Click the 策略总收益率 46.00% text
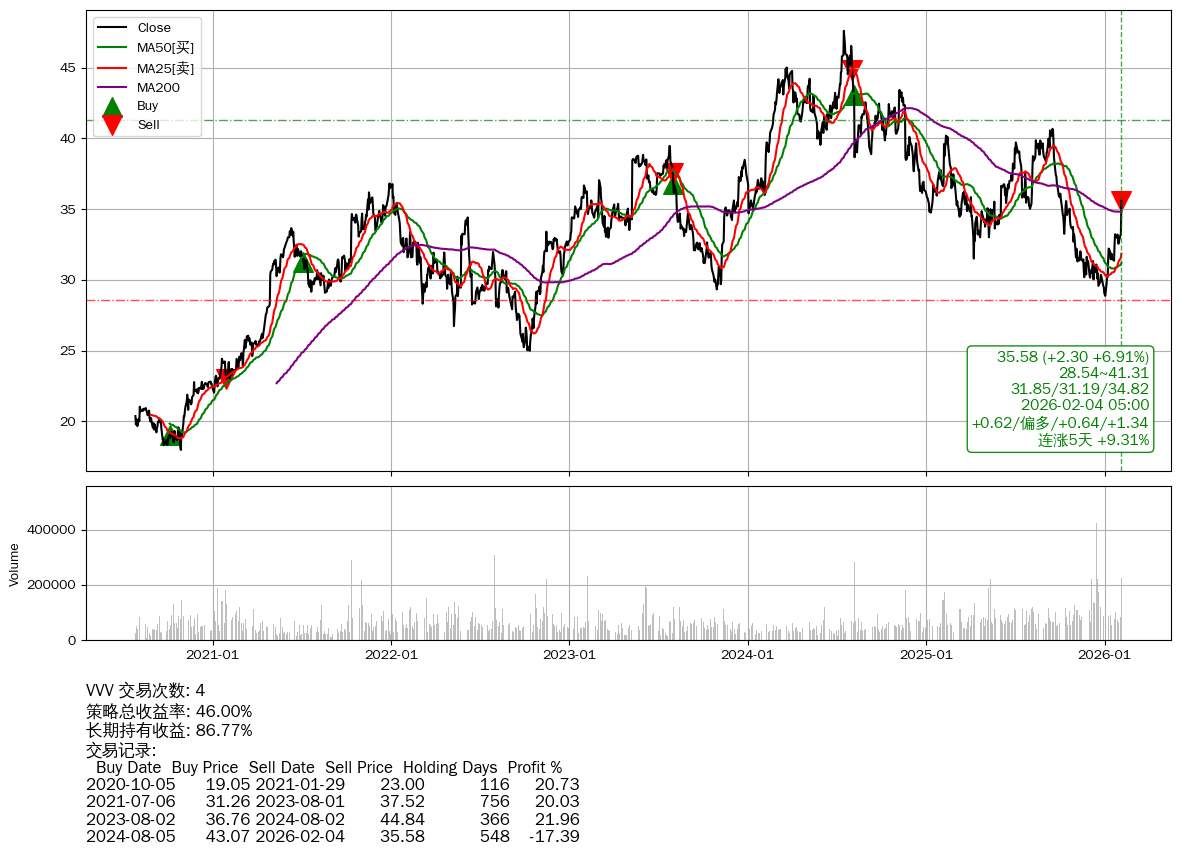The image size is (1180, 855). point(169,711)
